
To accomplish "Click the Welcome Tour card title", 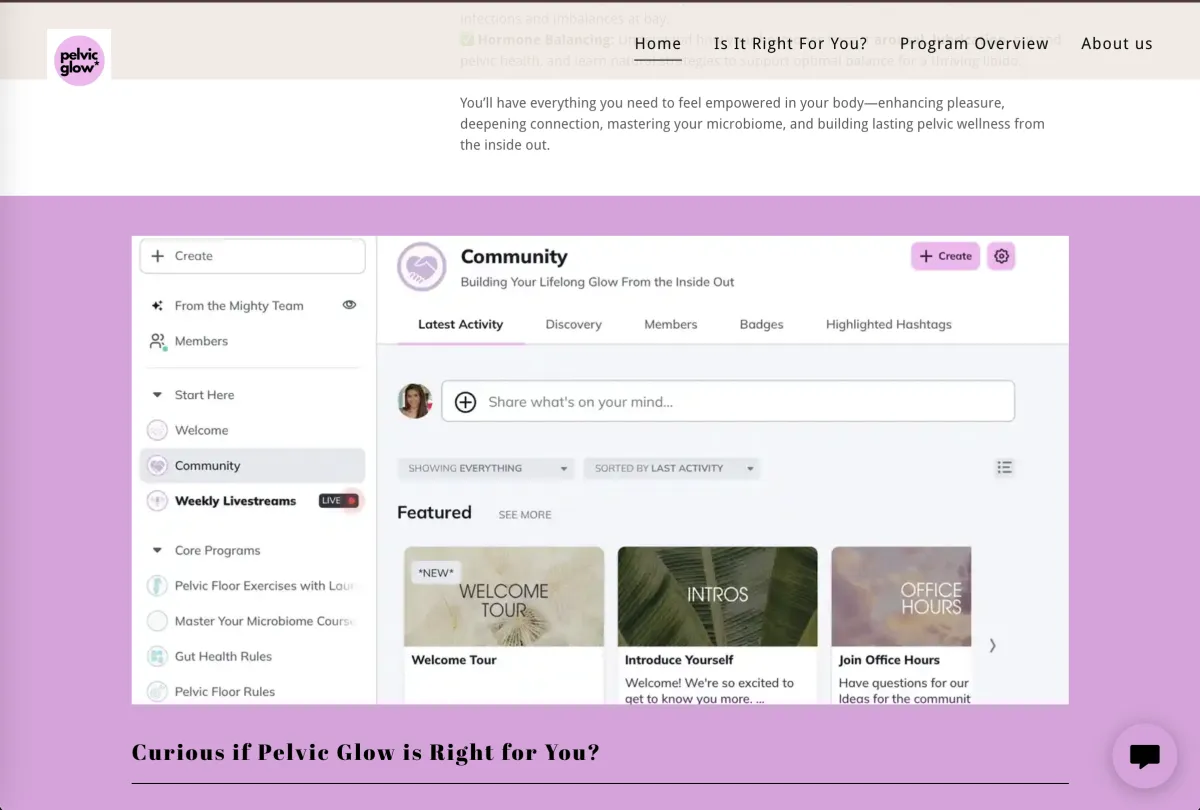I will point(454,660).
